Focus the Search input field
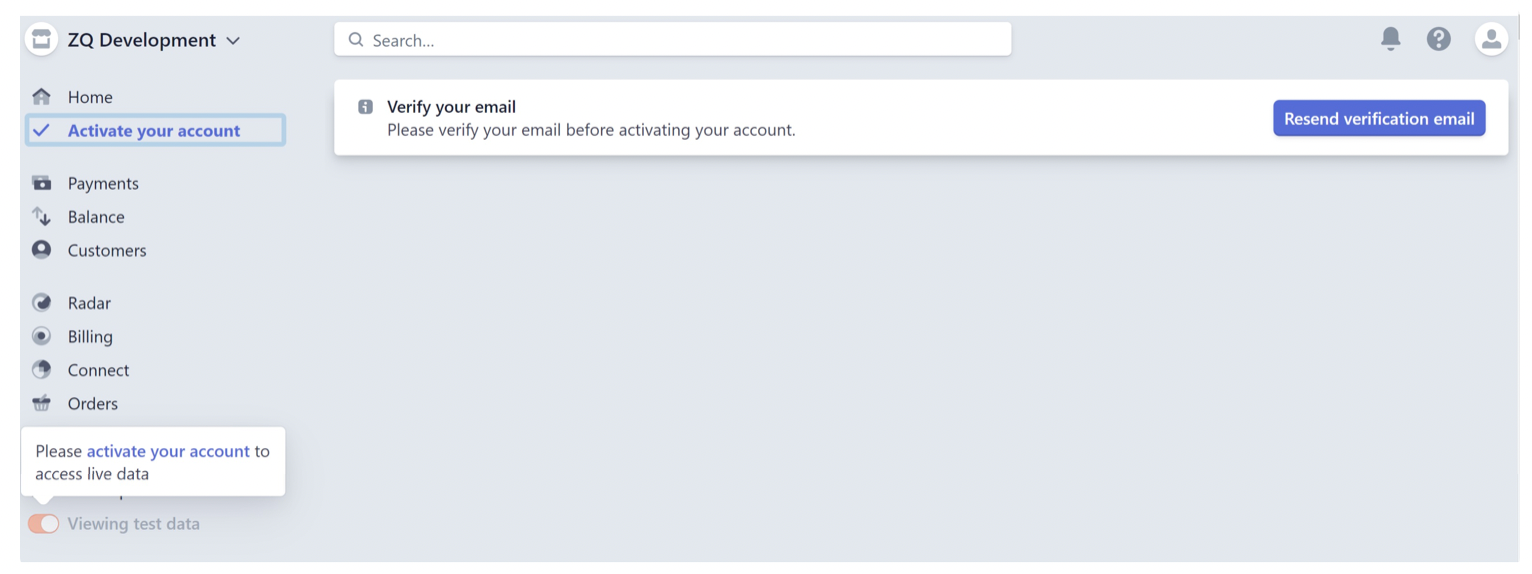This screenshot has width=1532, height=574. pyautogui.click(x=672, y=39)
